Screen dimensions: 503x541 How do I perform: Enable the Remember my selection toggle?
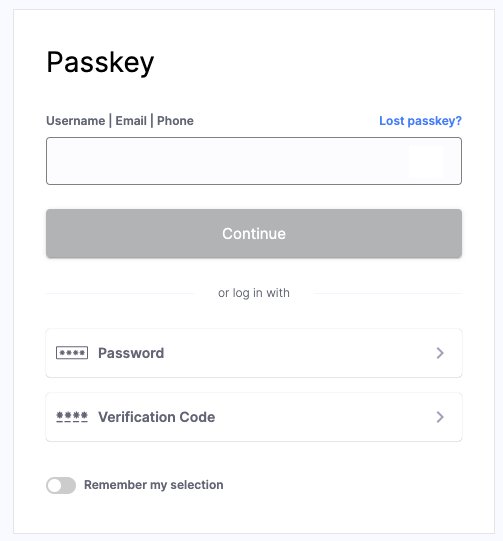pyautogui.click(x=61, y=485)
